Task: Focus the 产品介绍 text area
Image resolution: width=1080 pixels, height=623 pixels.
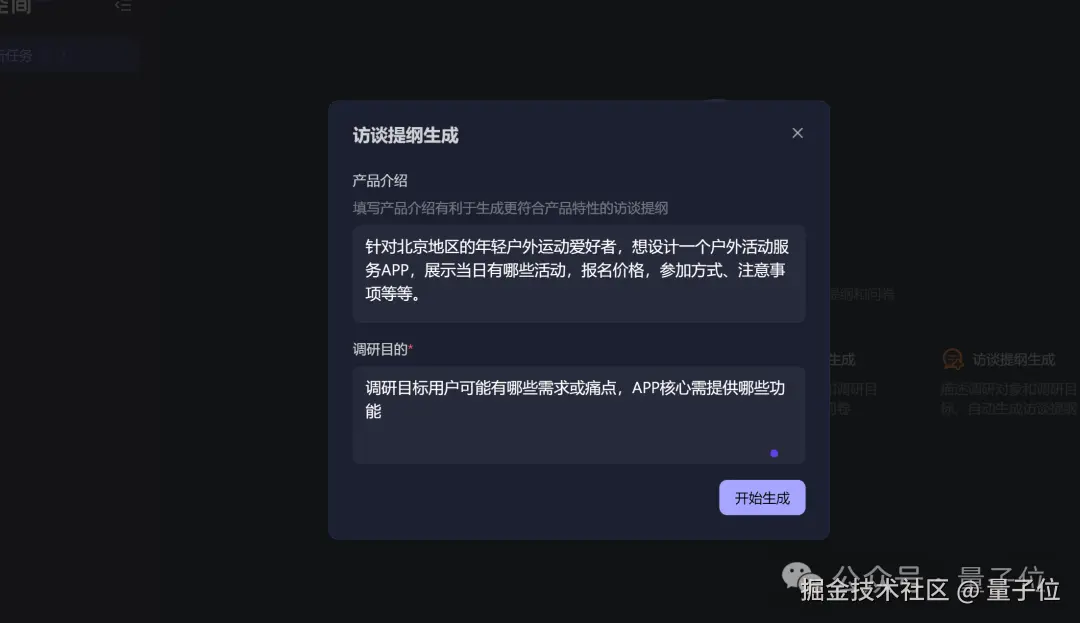Action: tap(579, 273)
